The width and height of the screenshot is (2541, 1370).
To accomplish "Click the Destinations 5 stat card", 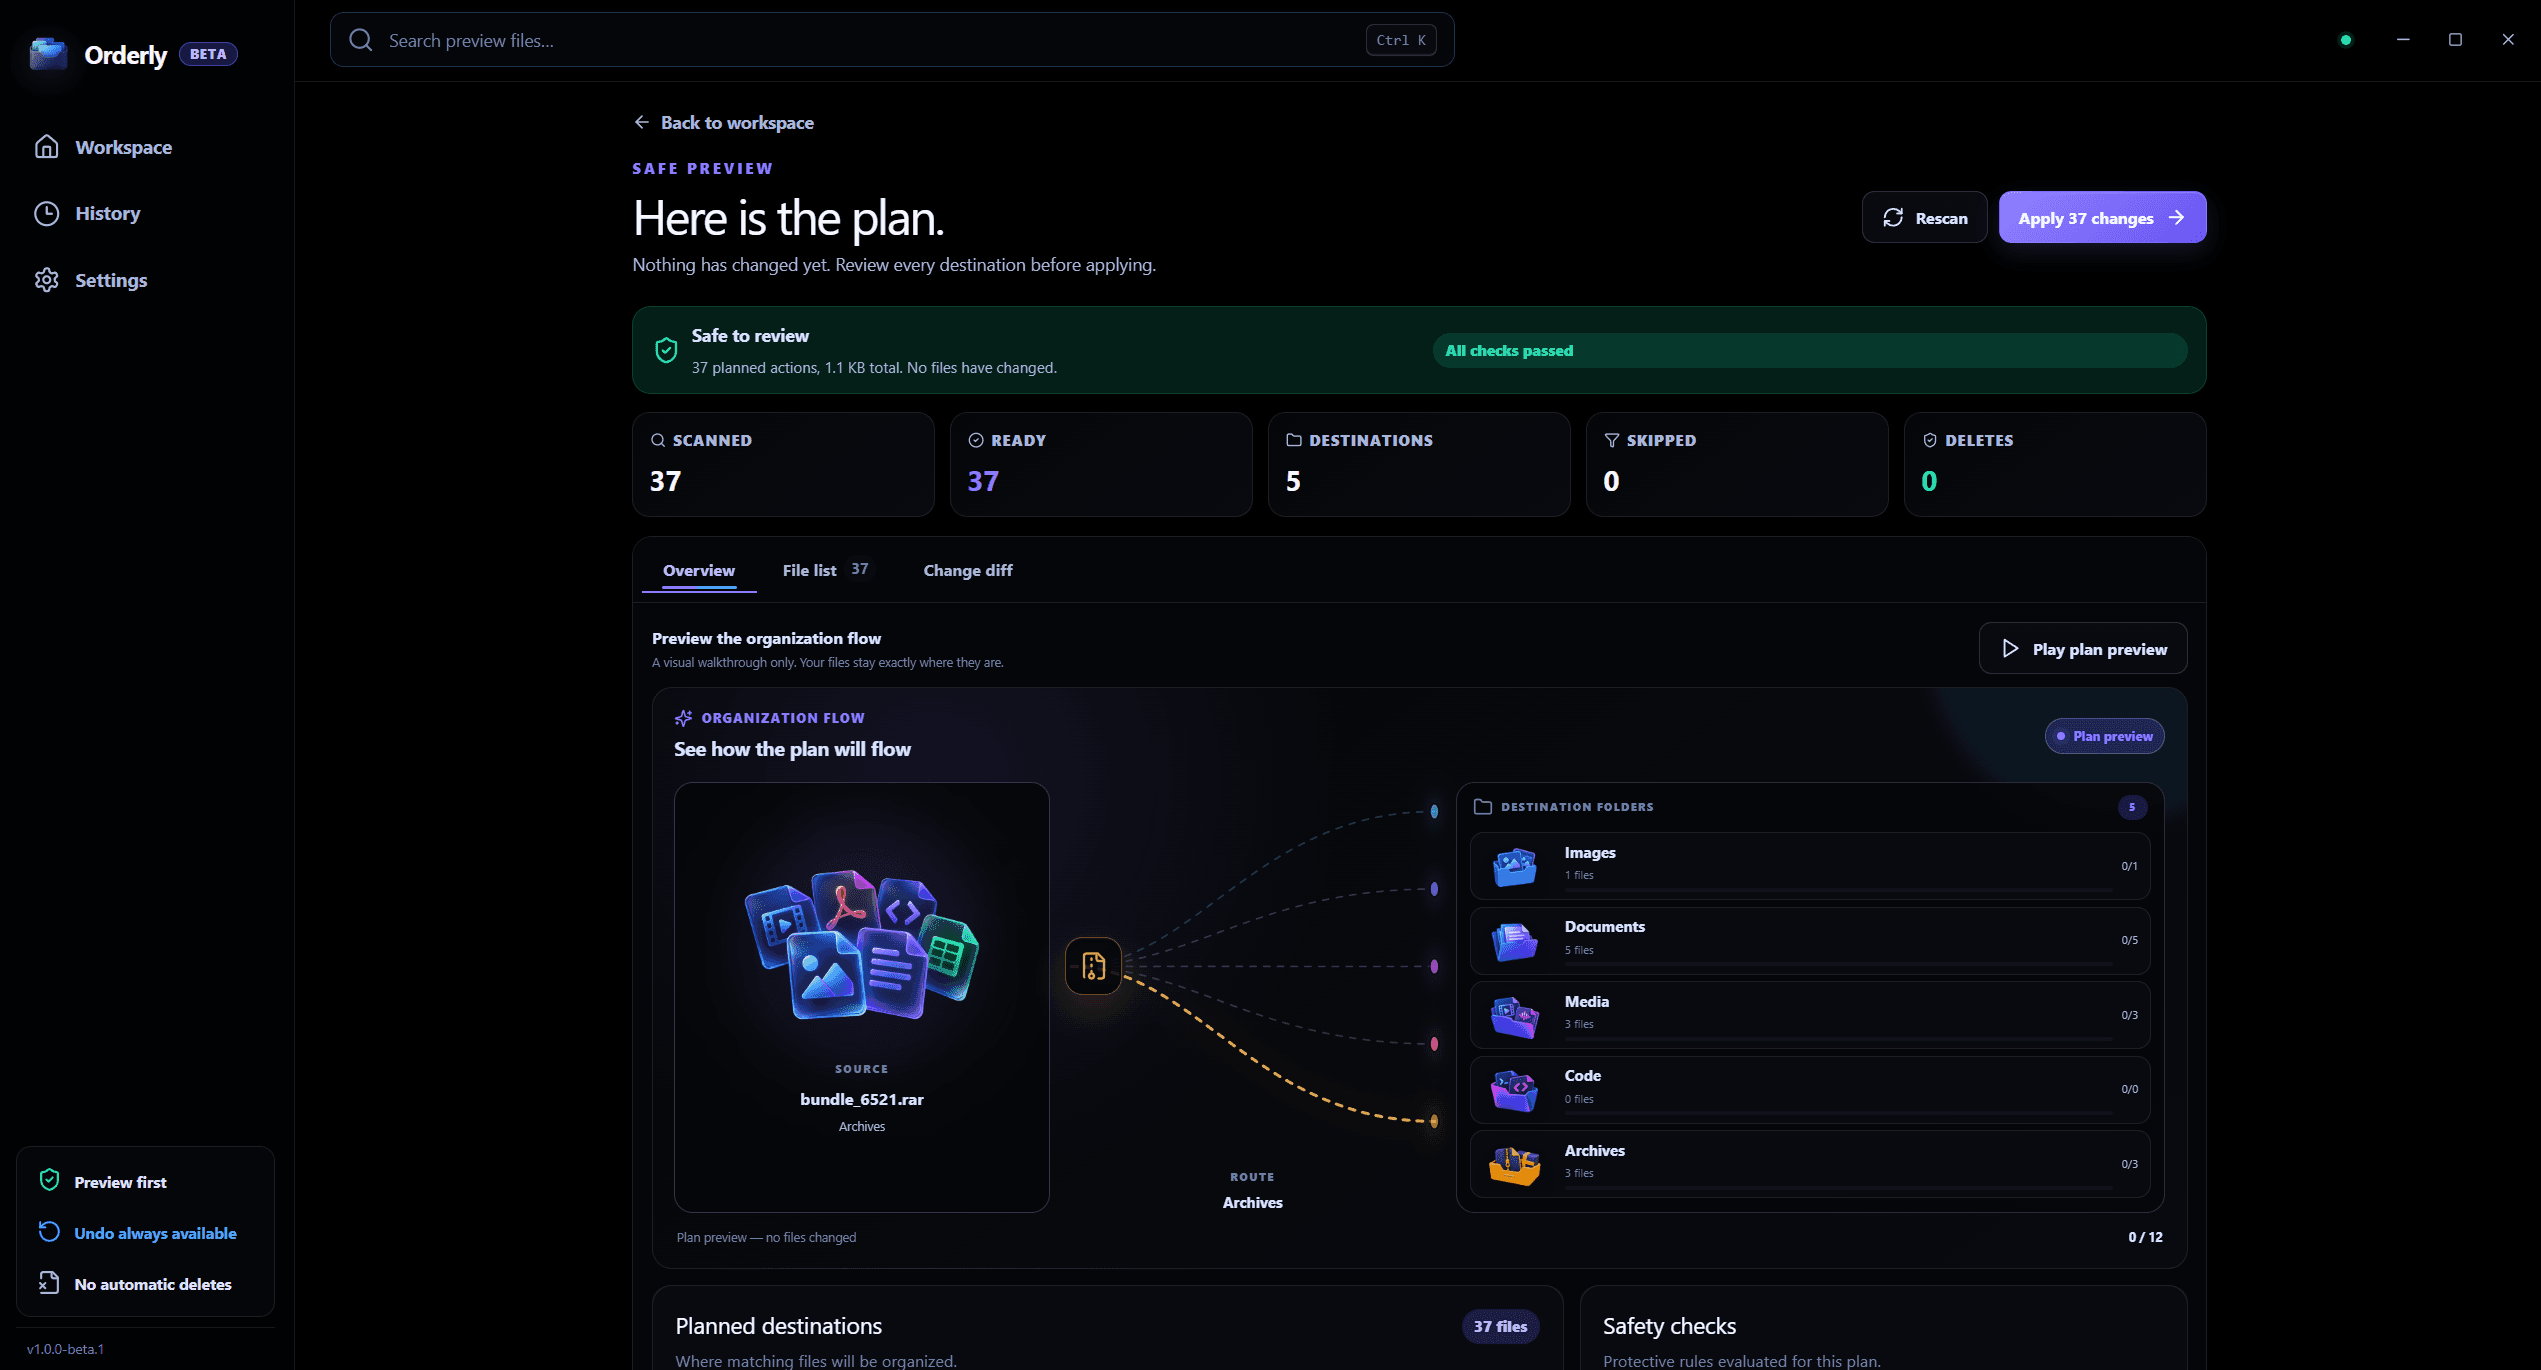I will [1419, 464].
